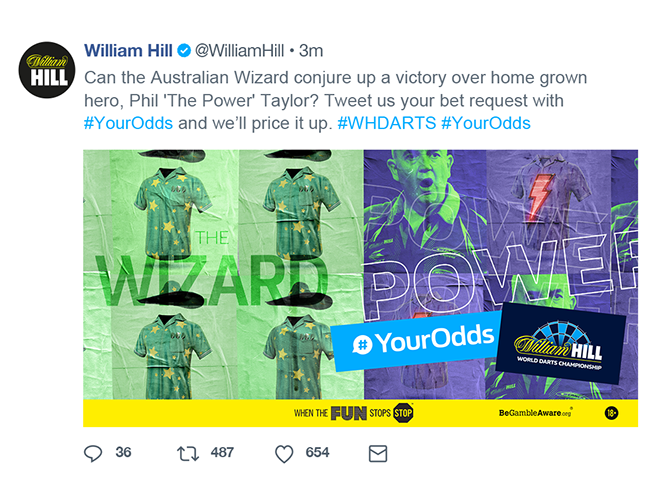Open the William Hill profile avatar
Image resolution: width=669 pixels, height=502 pixels.
[47, 70]
